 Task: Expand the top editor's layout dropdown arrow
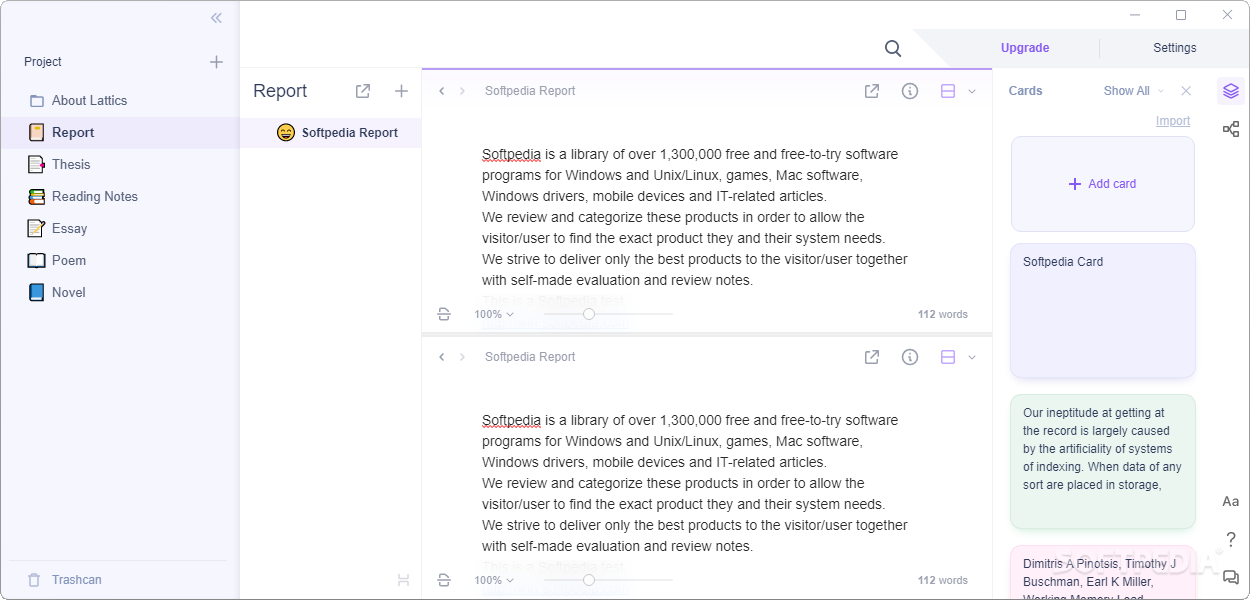coord(972,91)
